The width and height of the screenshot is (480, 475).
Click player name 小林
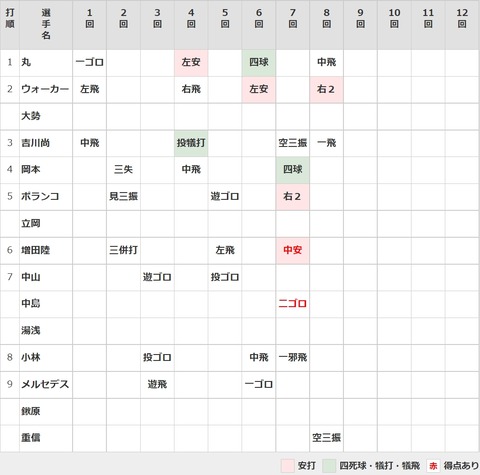click(31, 357)
